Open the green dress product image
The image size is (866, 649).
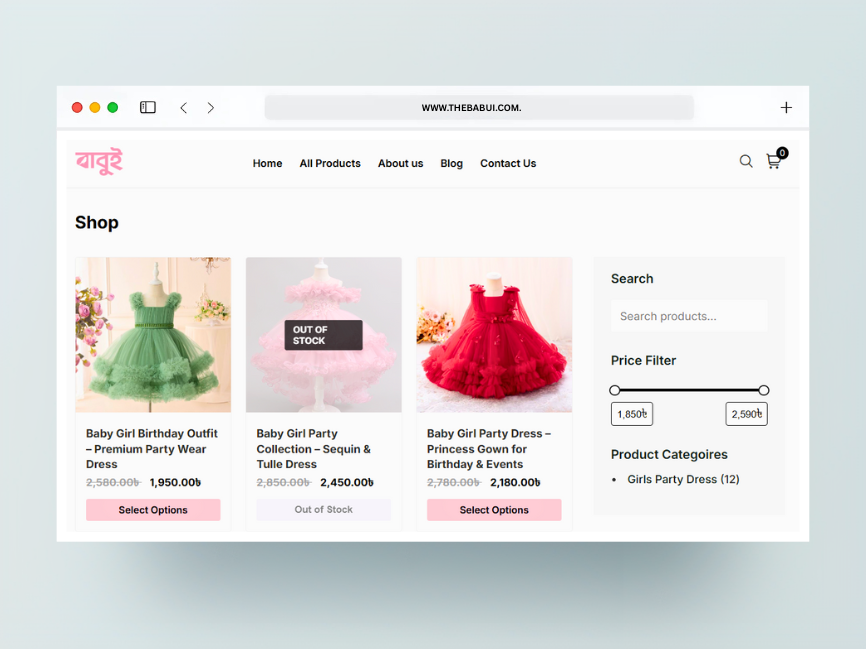(x=153, y=335)
